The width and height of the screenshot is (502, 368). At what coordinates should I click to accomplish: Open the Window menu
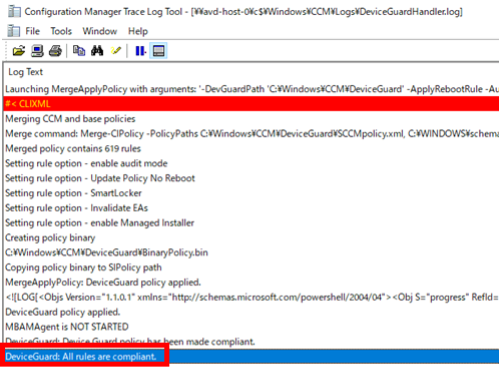(x=100, y=31)
